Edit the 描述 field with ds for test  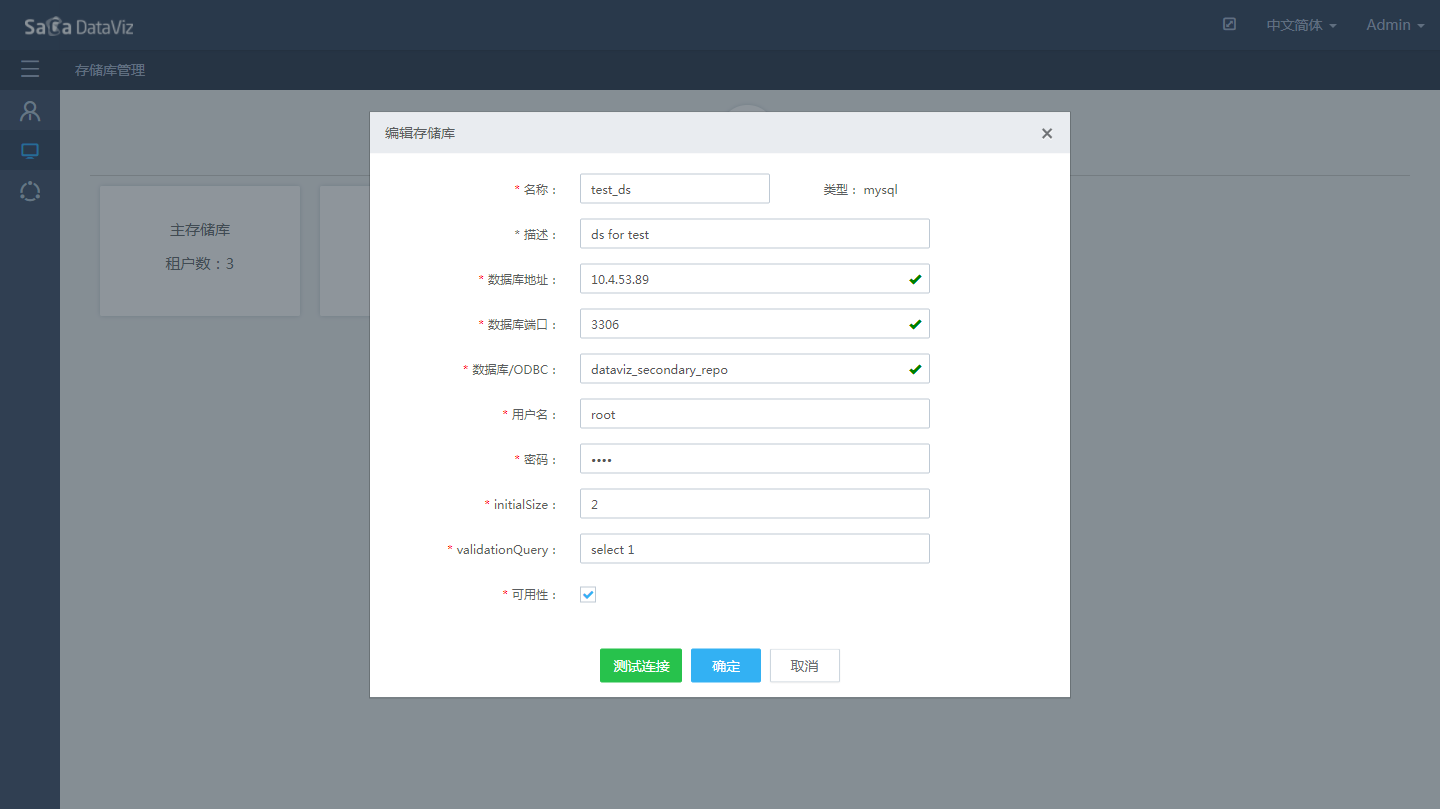pos(755,234)
